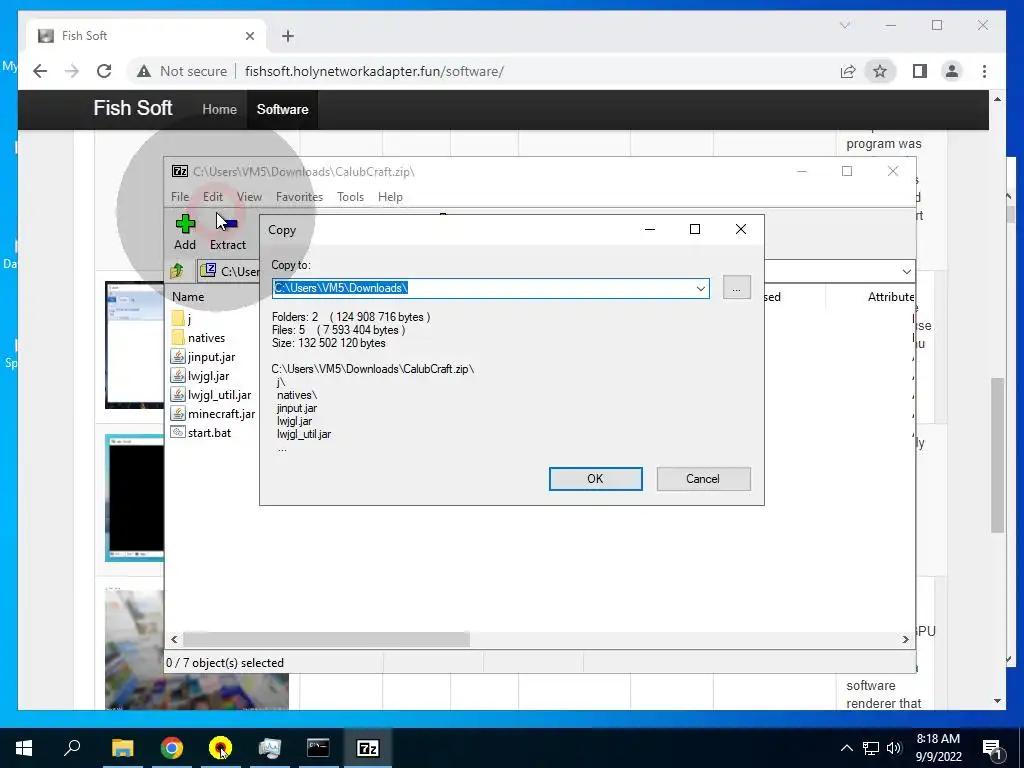This screenshot has width=1024, height=768.
Task: Open Windows Start menu
Action: click(24, 748)
